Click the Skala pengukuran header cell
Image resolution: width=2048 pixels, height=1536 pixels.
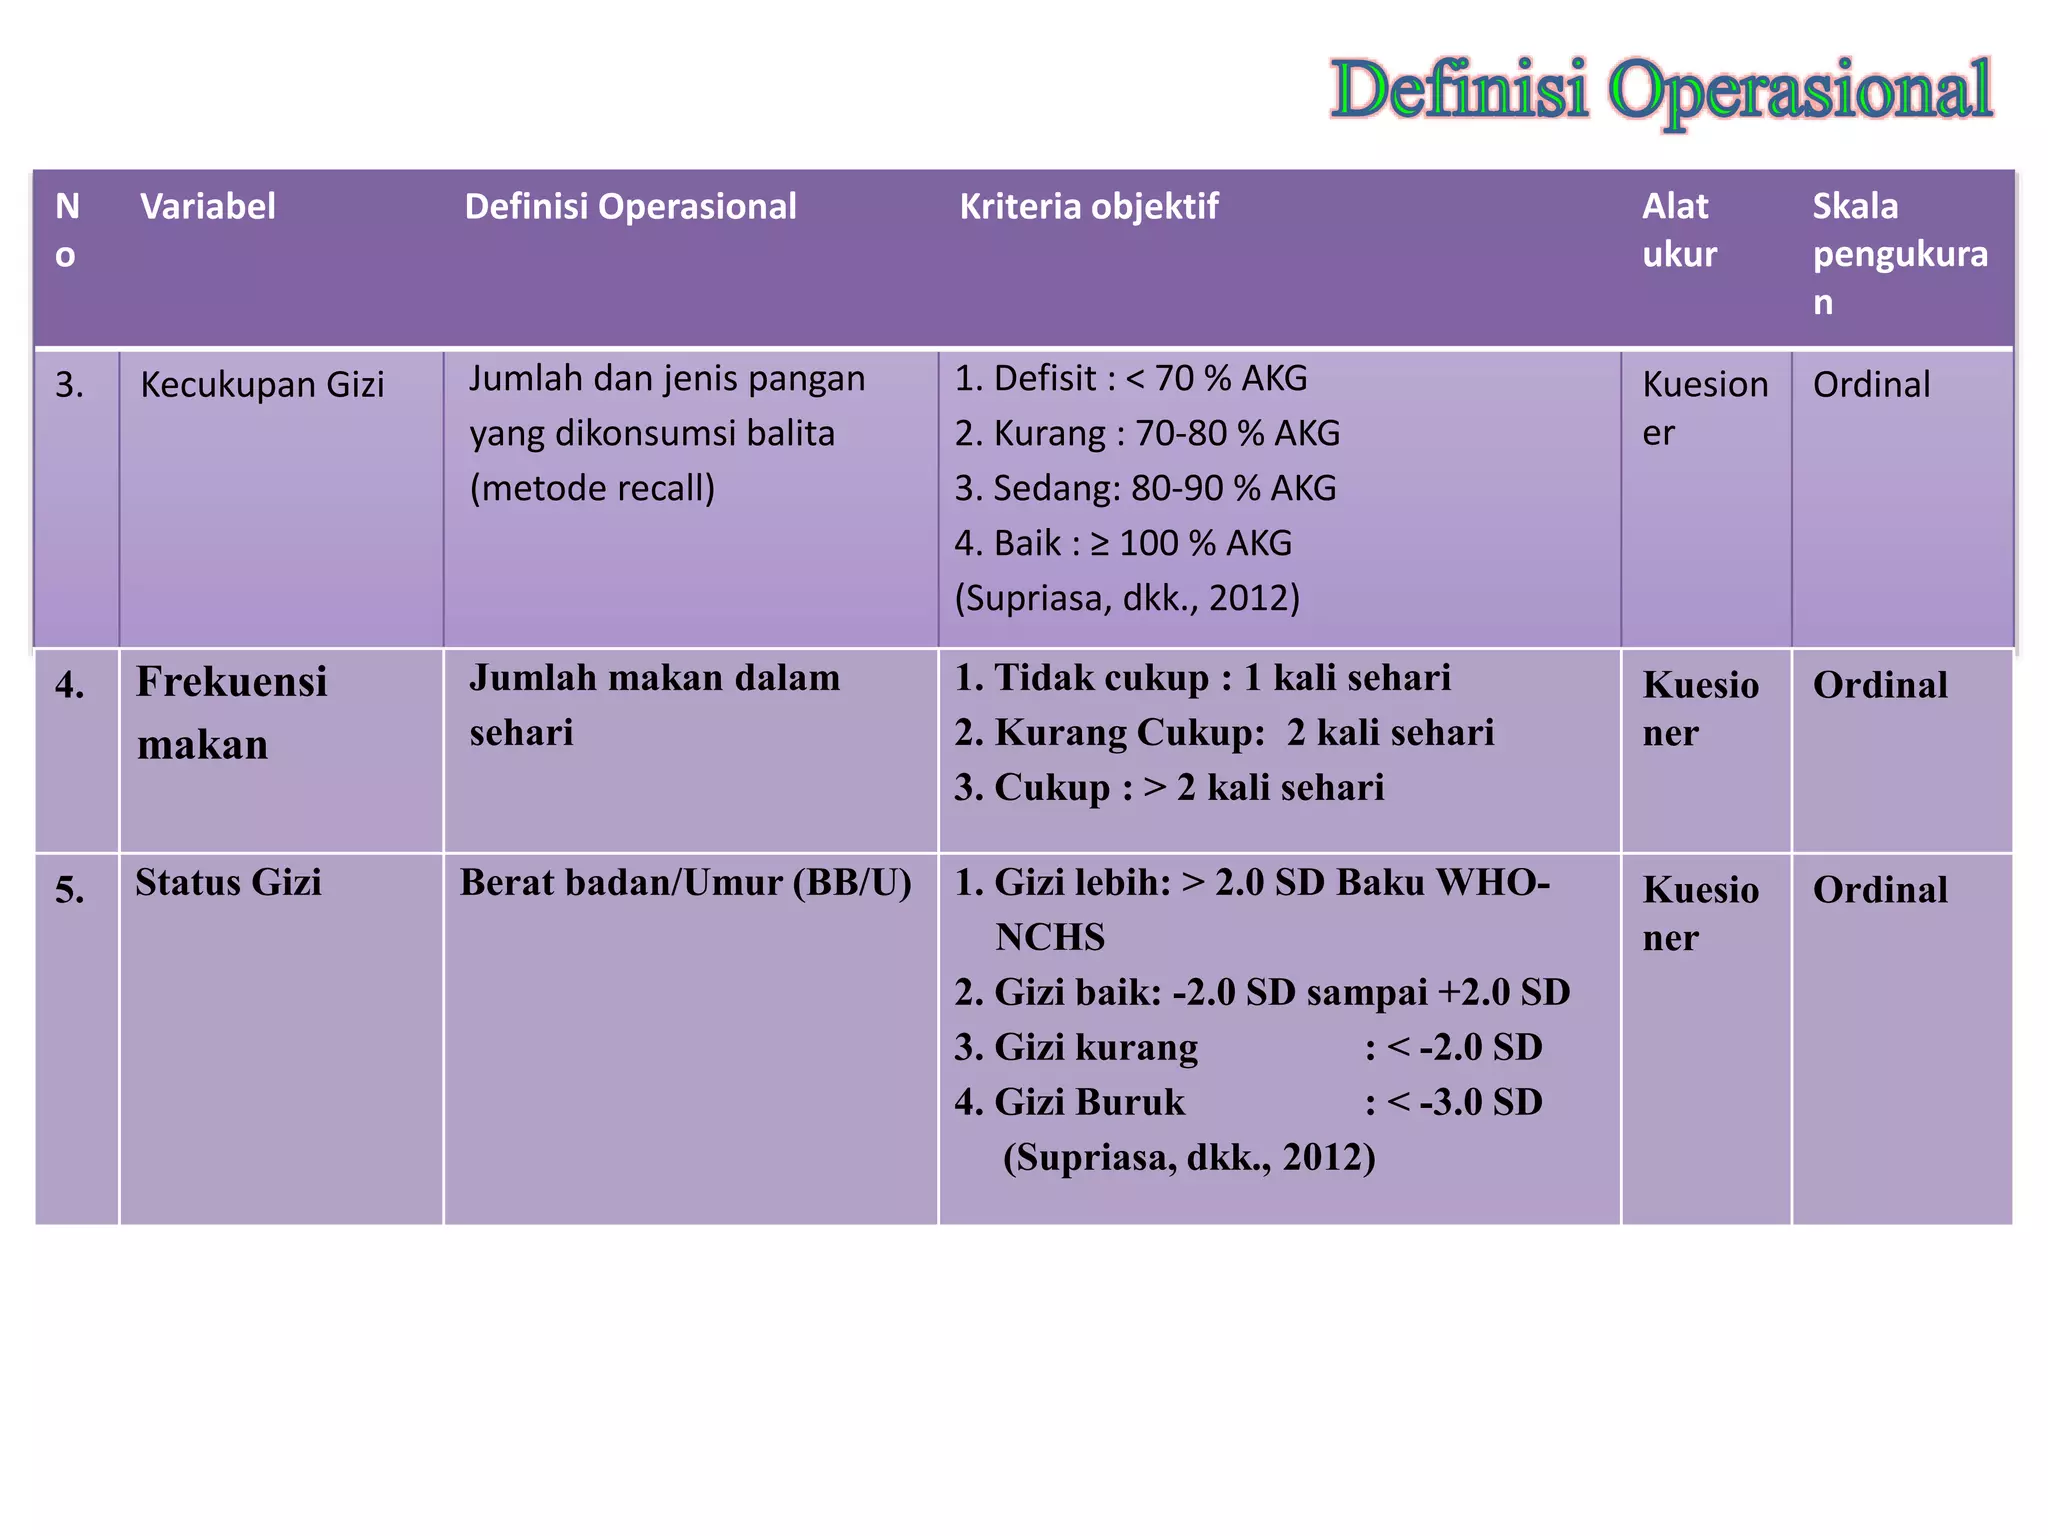point(1899,254)
